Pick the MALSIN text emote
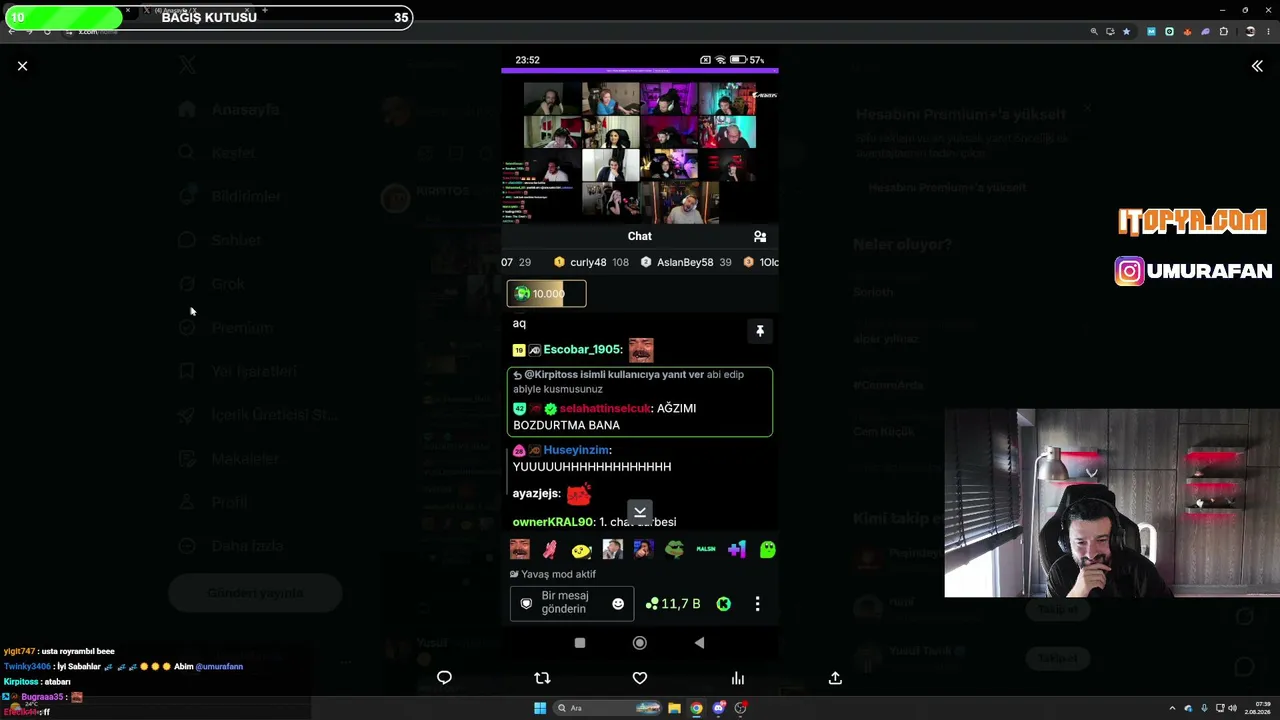1280x720 pixels. (706, 549)
